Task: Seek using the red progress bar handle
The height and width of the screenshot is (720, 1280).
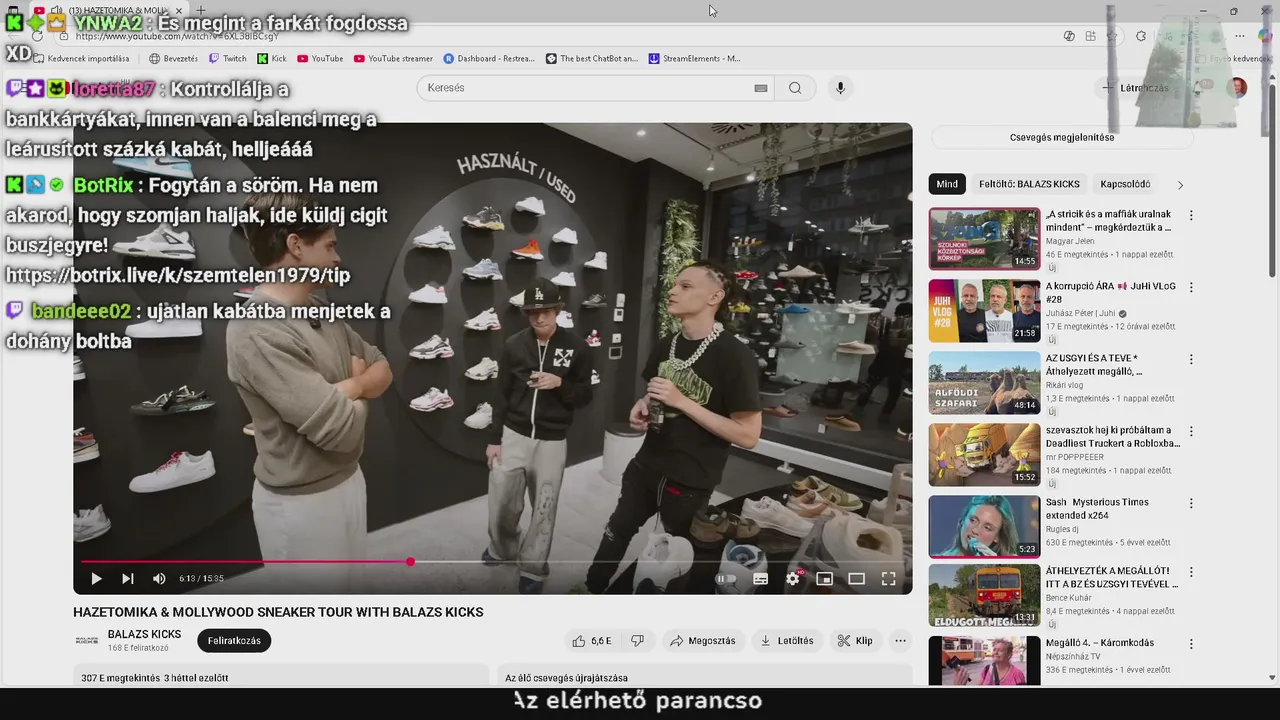Action: (410, 562)
